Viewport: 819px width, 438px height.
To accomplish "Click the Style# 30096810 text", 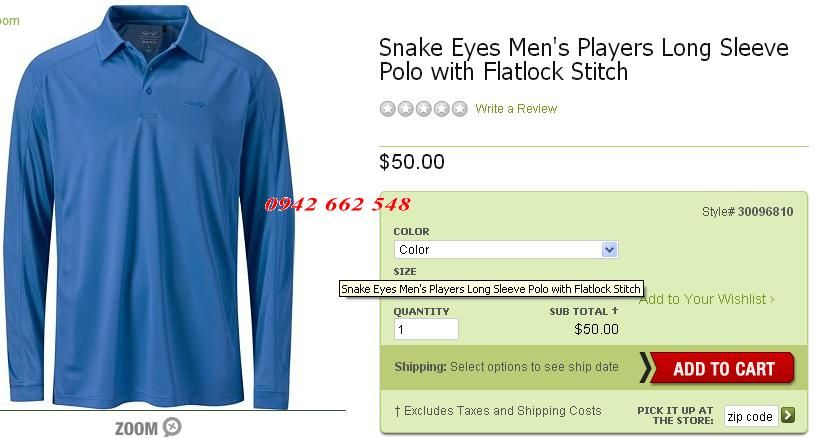I will [747, 211].
